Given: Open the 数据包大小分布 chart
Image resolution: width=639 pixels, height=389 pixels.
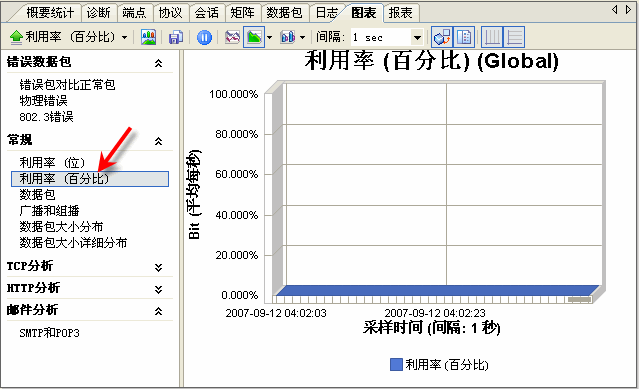Looking at the screenshot, I should coord(61,226).
